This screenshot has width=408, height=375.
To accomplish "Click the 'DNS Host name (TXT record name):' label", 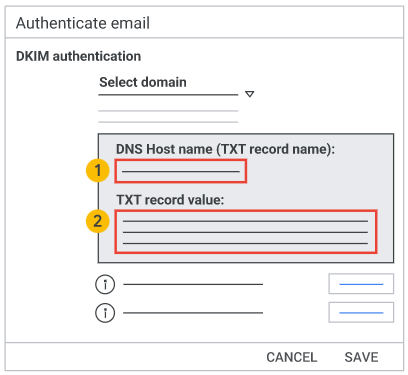I will [225, 149].
